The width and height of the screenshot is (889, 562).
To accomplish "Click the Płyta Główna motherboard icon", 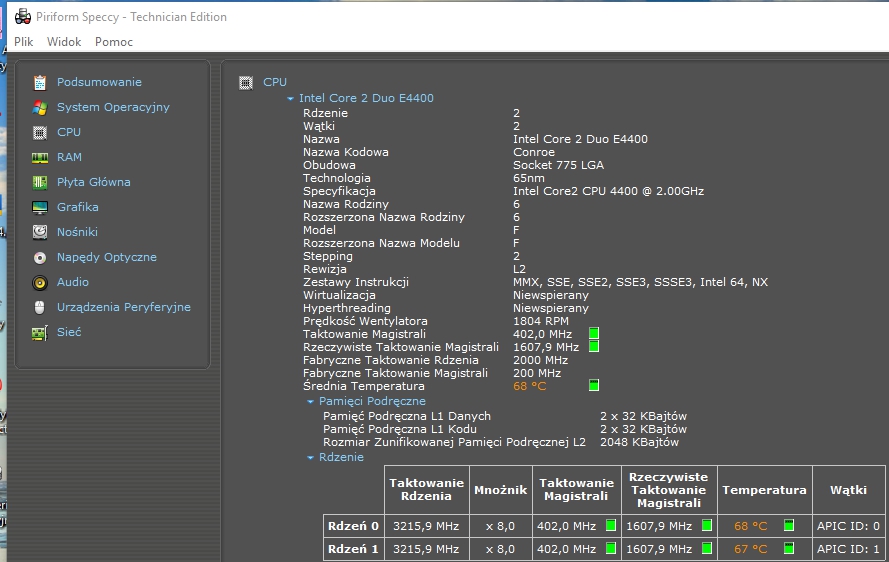I will [x=40, y=183].
